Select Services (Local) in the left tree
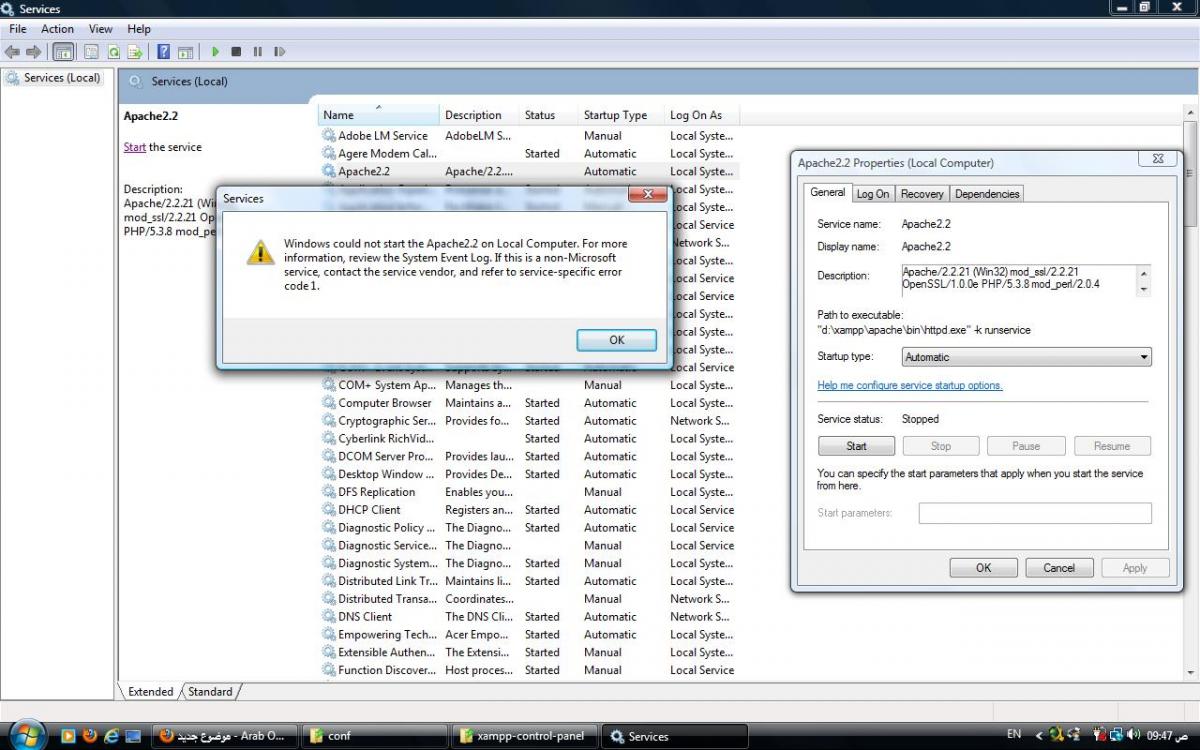 [62, 78]
